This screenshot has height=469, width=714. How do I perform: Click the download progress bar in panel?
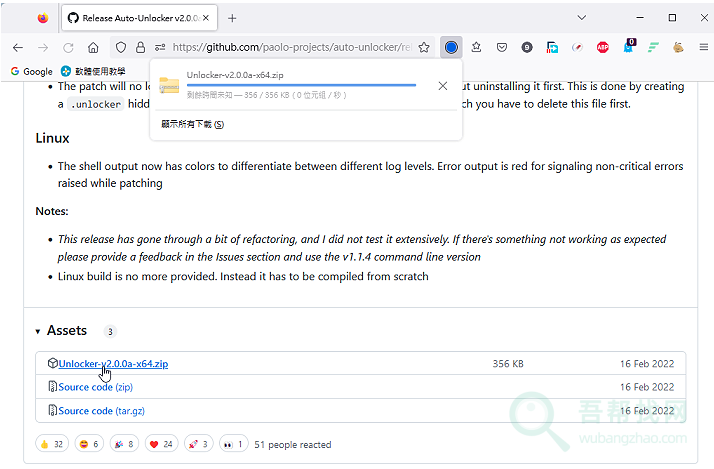pos(301,85)
